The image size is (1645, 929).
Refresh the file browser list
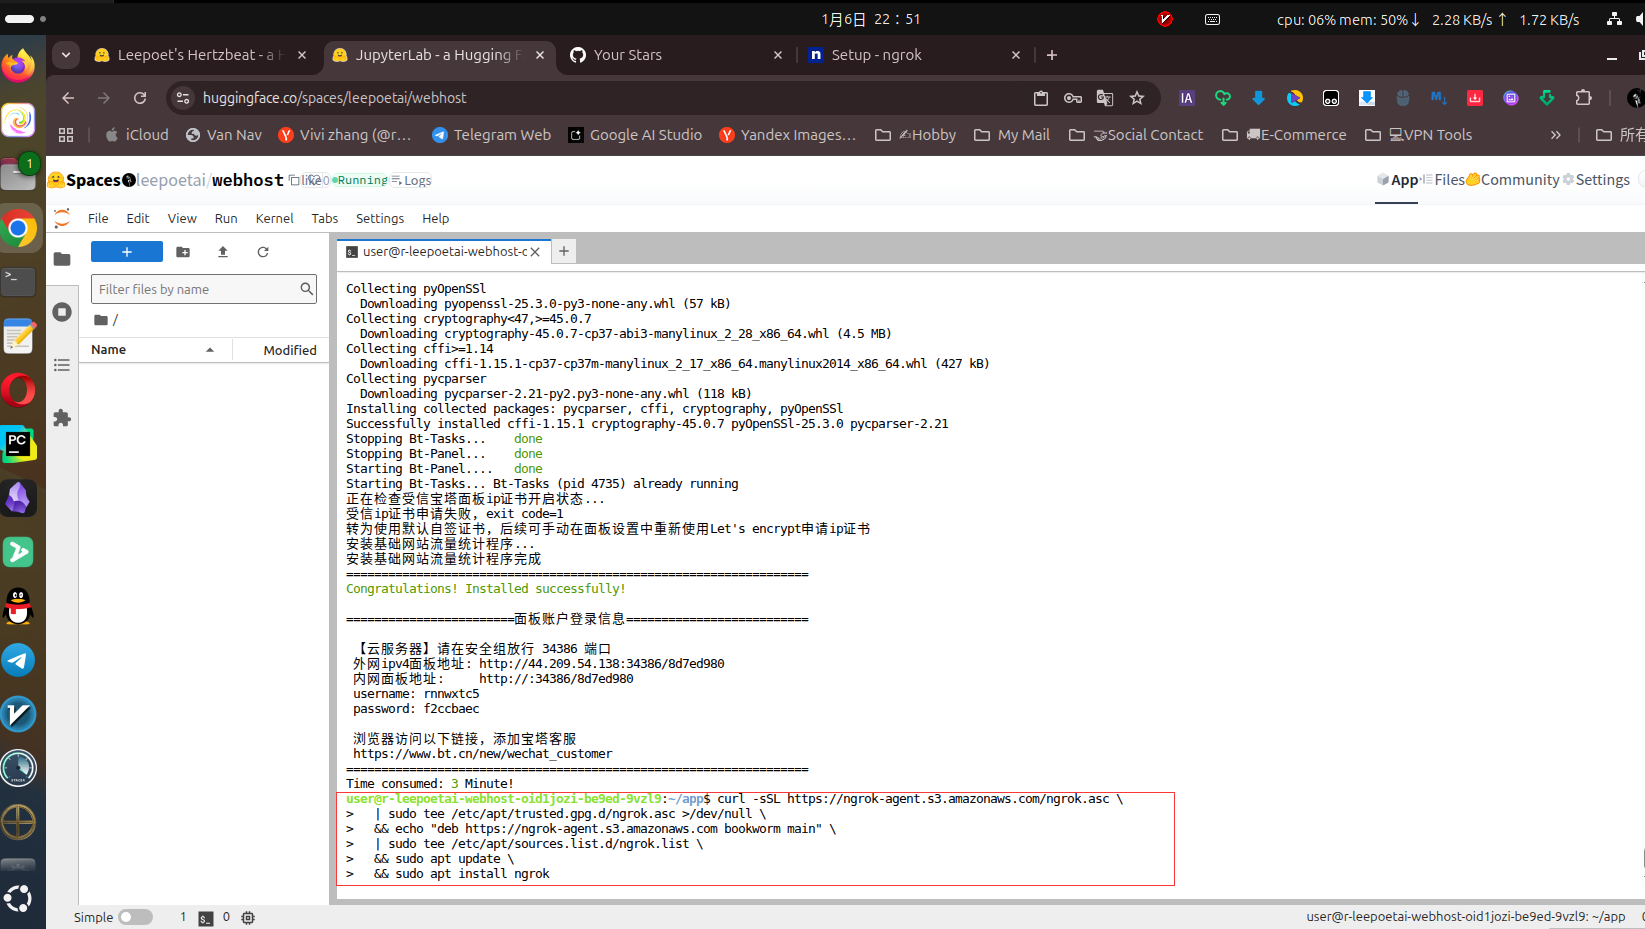263,252
